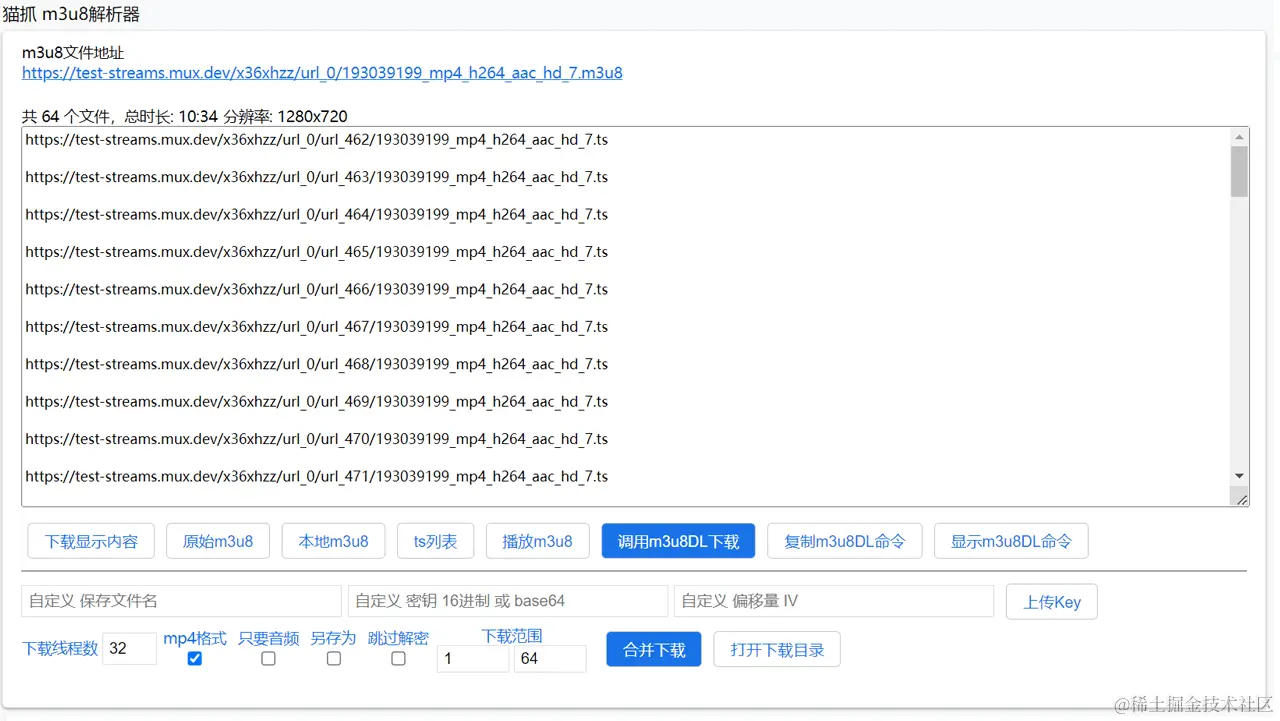1280x721 pixels.
Task: Click the url_466 ts file line
Action: tap(317, 290)
